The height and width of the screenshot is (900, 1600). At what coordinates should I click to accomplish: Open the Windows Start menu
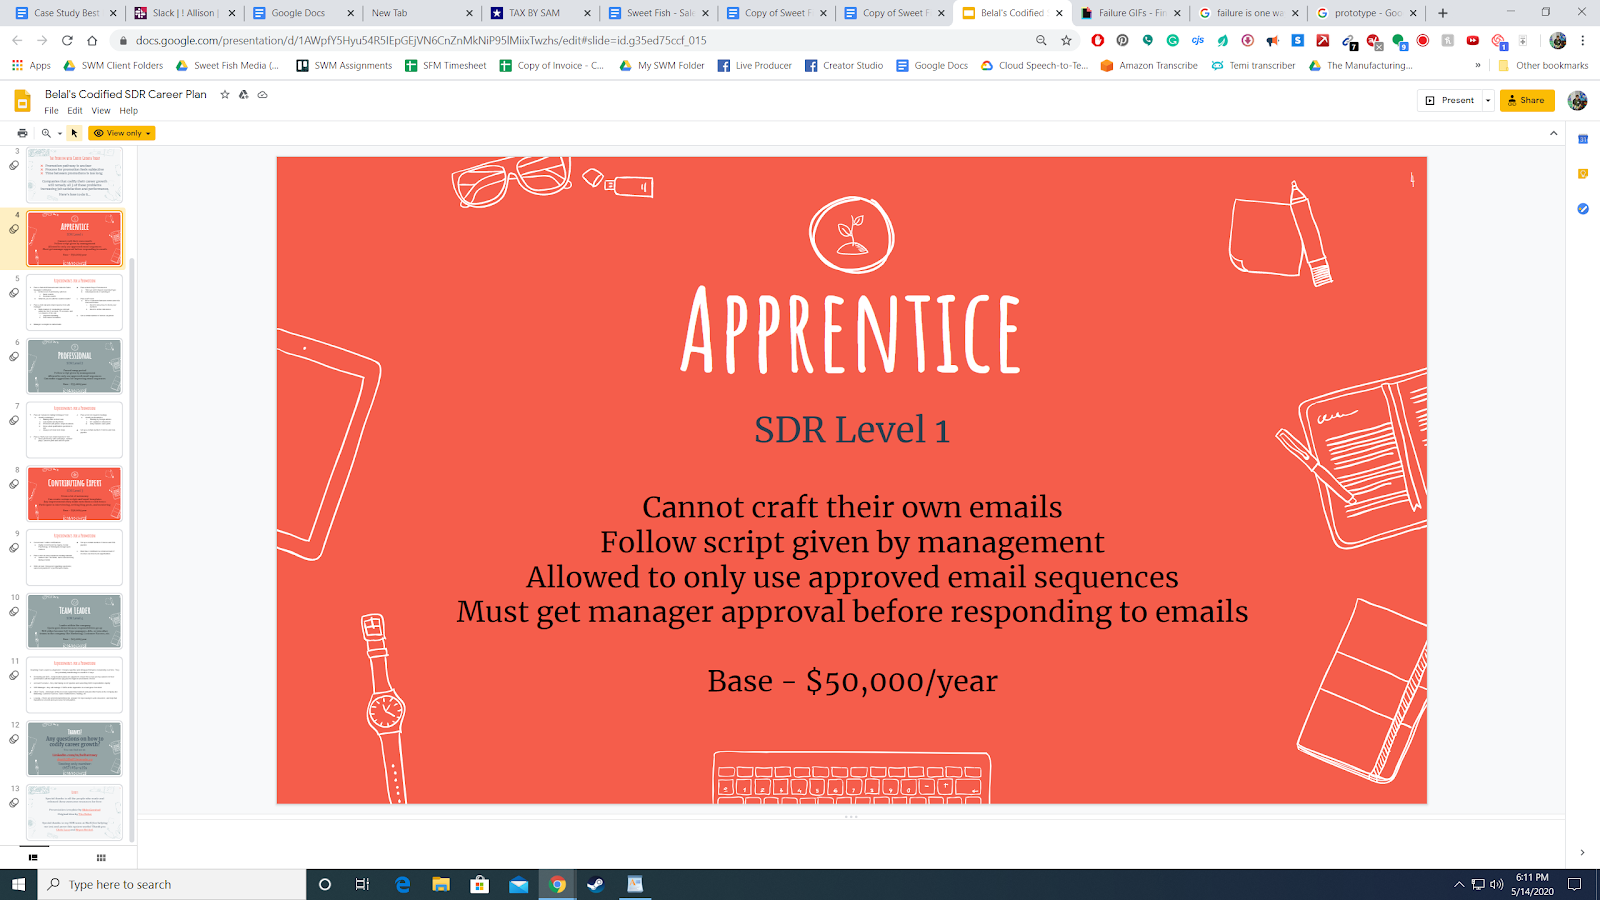tap(18, 884)
